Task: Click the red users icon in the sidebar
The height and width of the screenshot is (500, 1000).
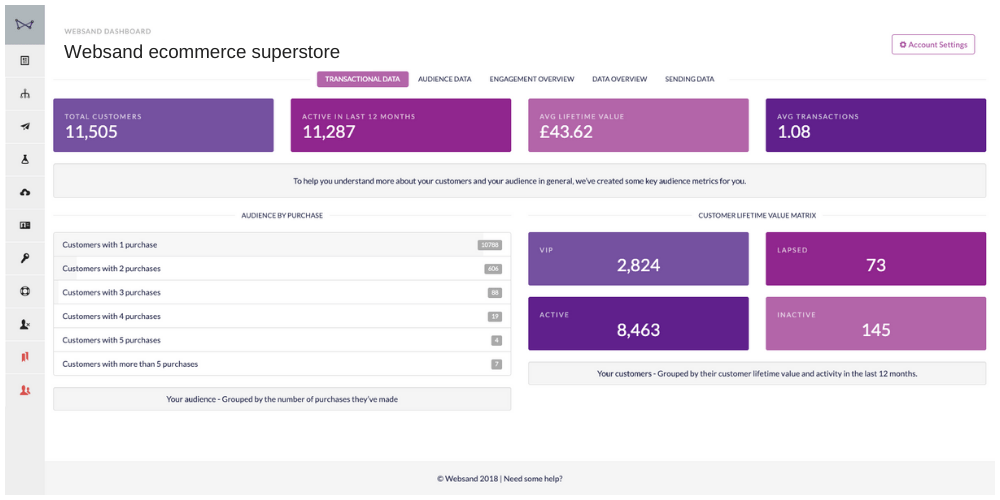Action: click(25, 390)
